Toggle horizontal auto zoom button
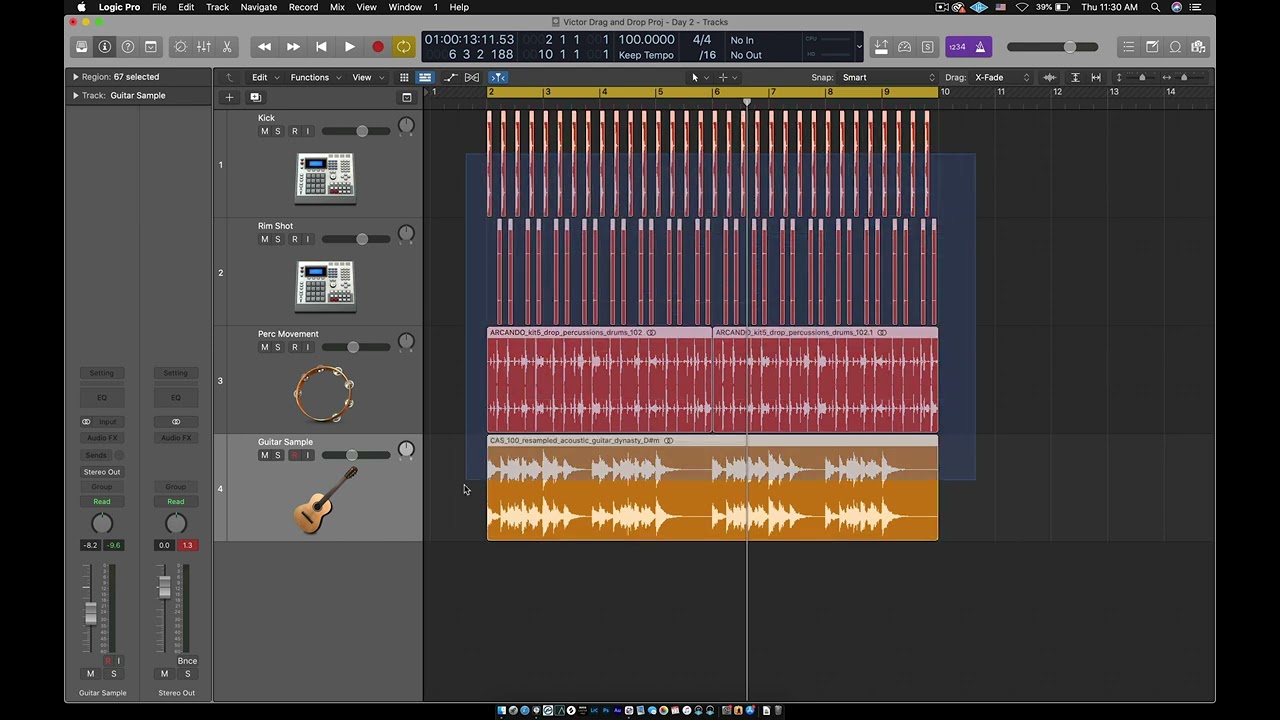 coord(1096,77)
